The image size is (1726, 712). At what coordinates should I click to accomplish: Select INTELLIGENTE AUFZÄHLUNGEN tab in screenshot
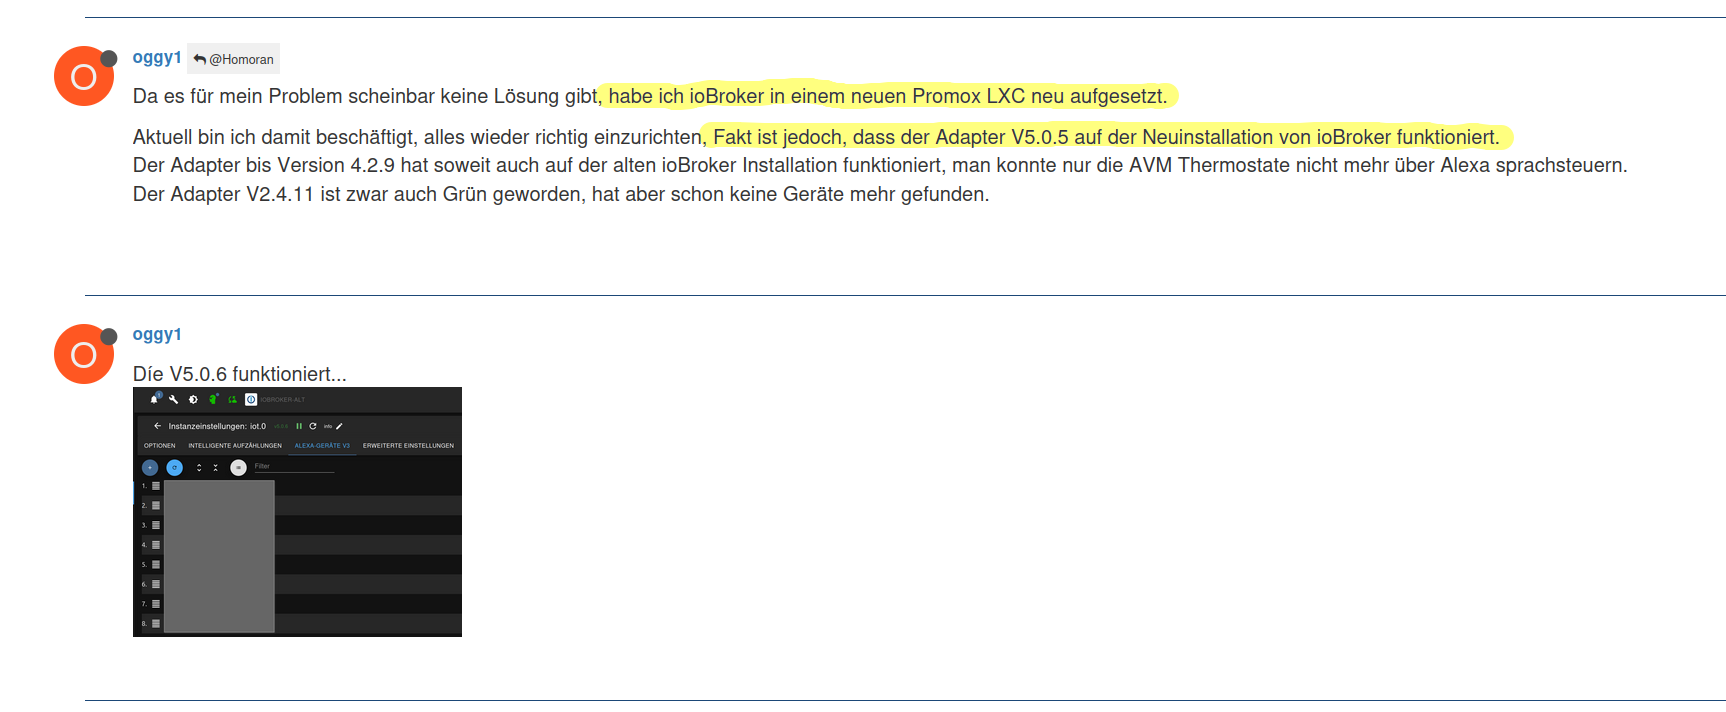tap(235, 446)
